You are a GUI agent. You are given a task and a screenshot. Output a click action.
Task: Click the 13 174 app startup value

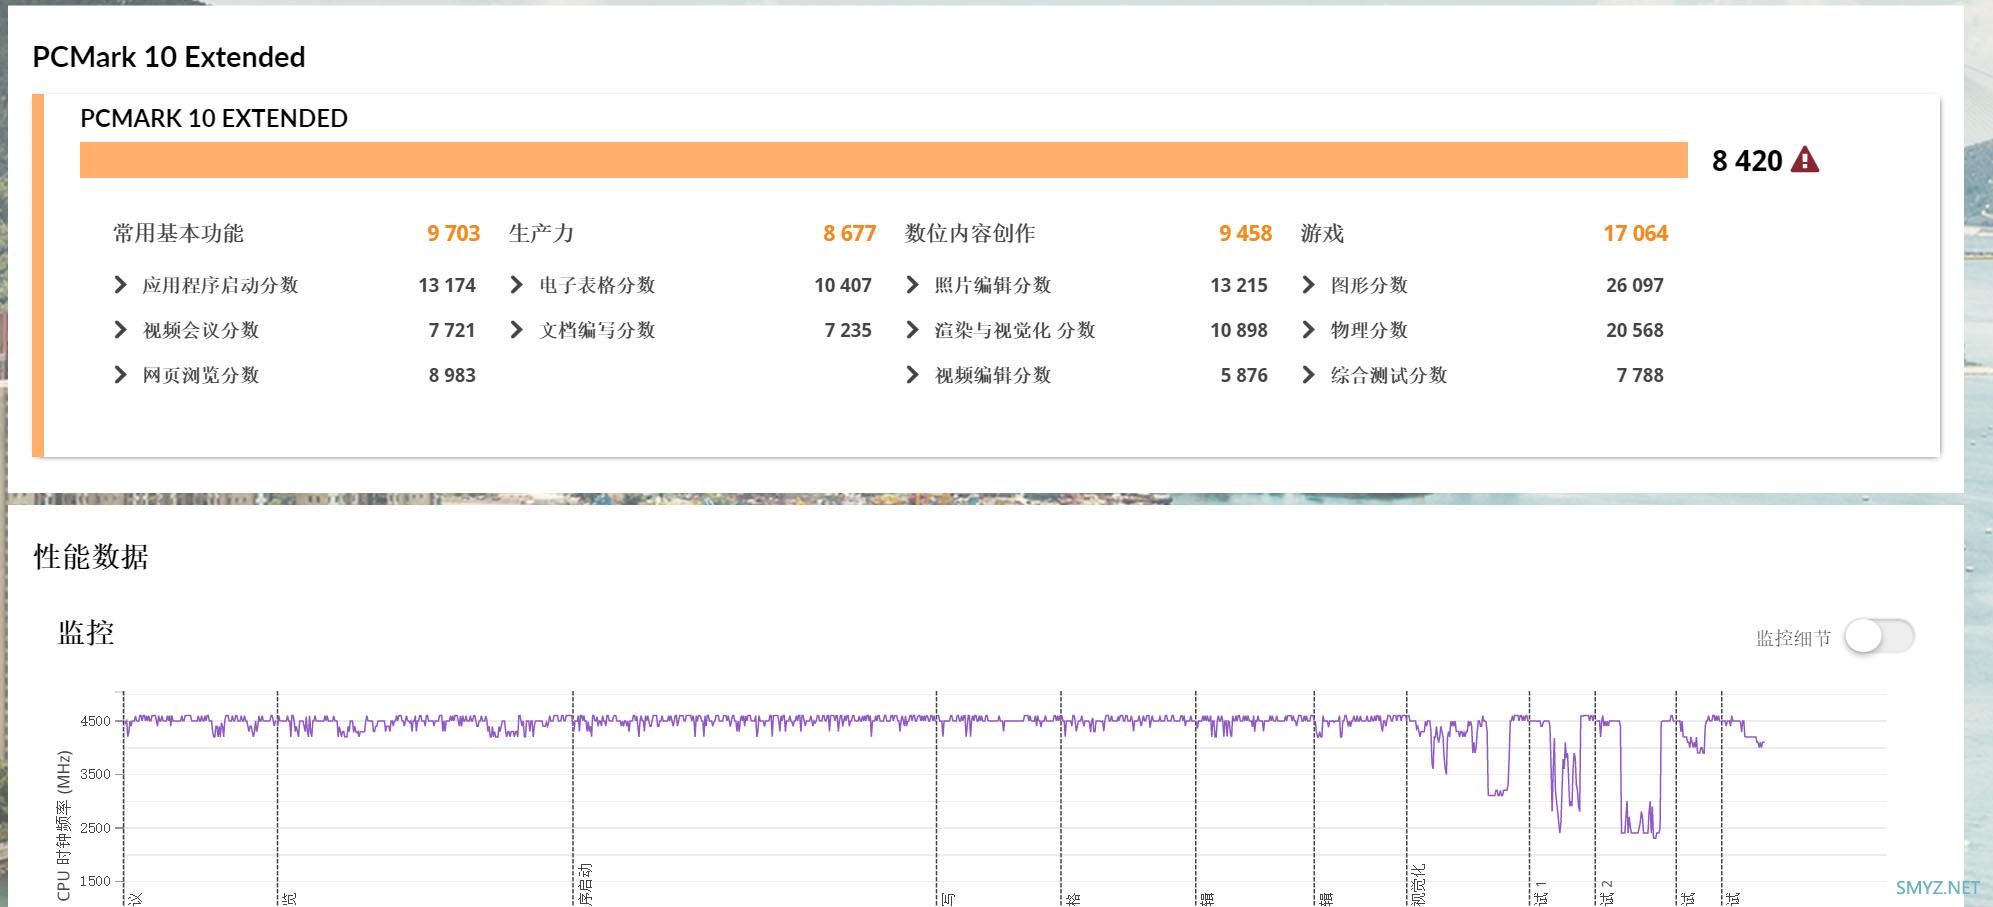tap(447, 285)
